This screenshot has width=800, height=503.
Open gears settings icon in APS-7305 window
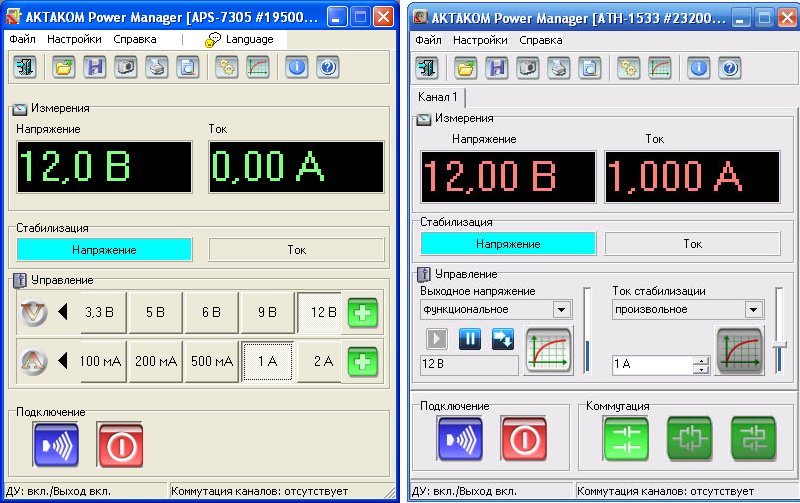[227, 67]
